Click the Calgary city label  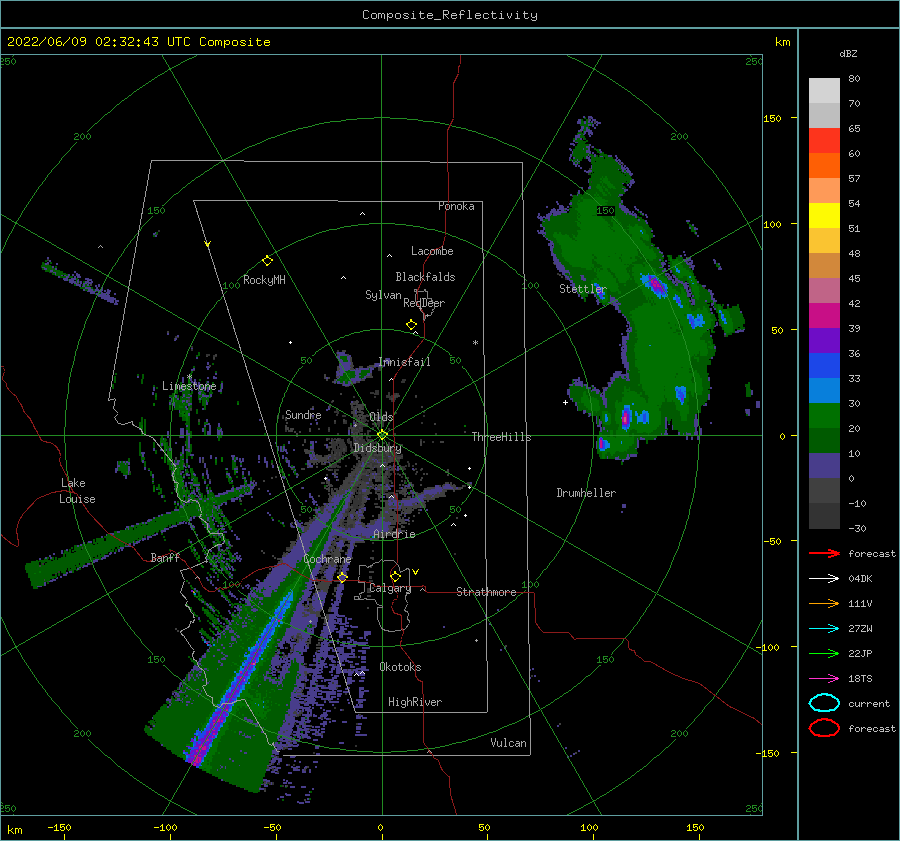coord(390,588)
